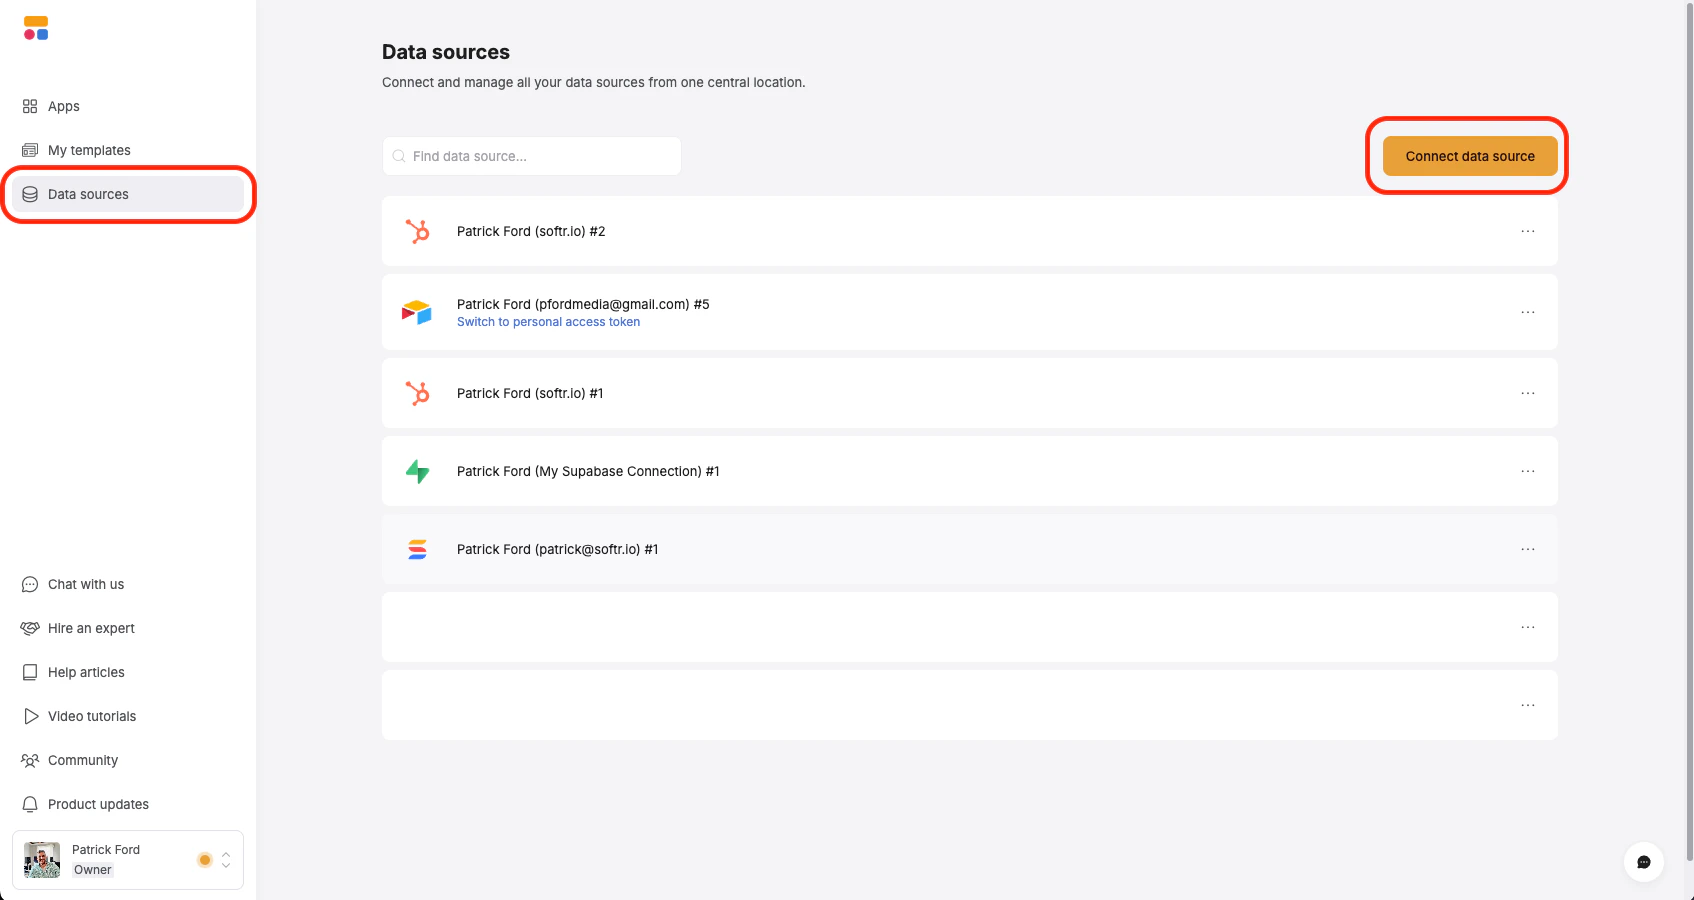The width and height of the screenshot is (1694, 900).
Task: Click the Connect data source button
Action: [x=1470, y=156]
